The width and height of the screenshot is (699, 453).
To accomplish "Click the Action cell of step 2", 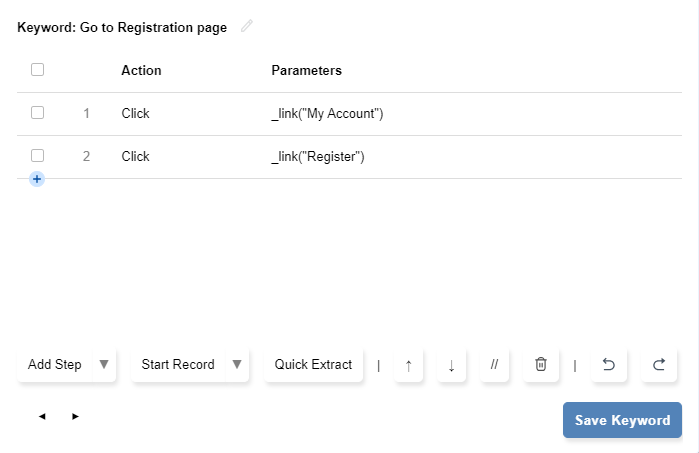I will pos(135,157).
